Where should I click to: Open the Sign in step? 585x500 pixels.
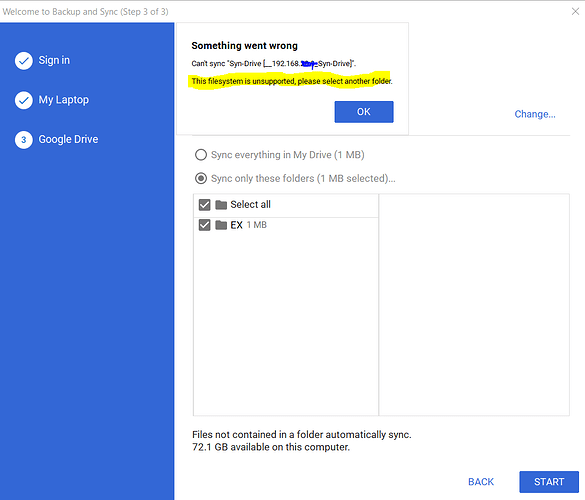coord(54,60)
